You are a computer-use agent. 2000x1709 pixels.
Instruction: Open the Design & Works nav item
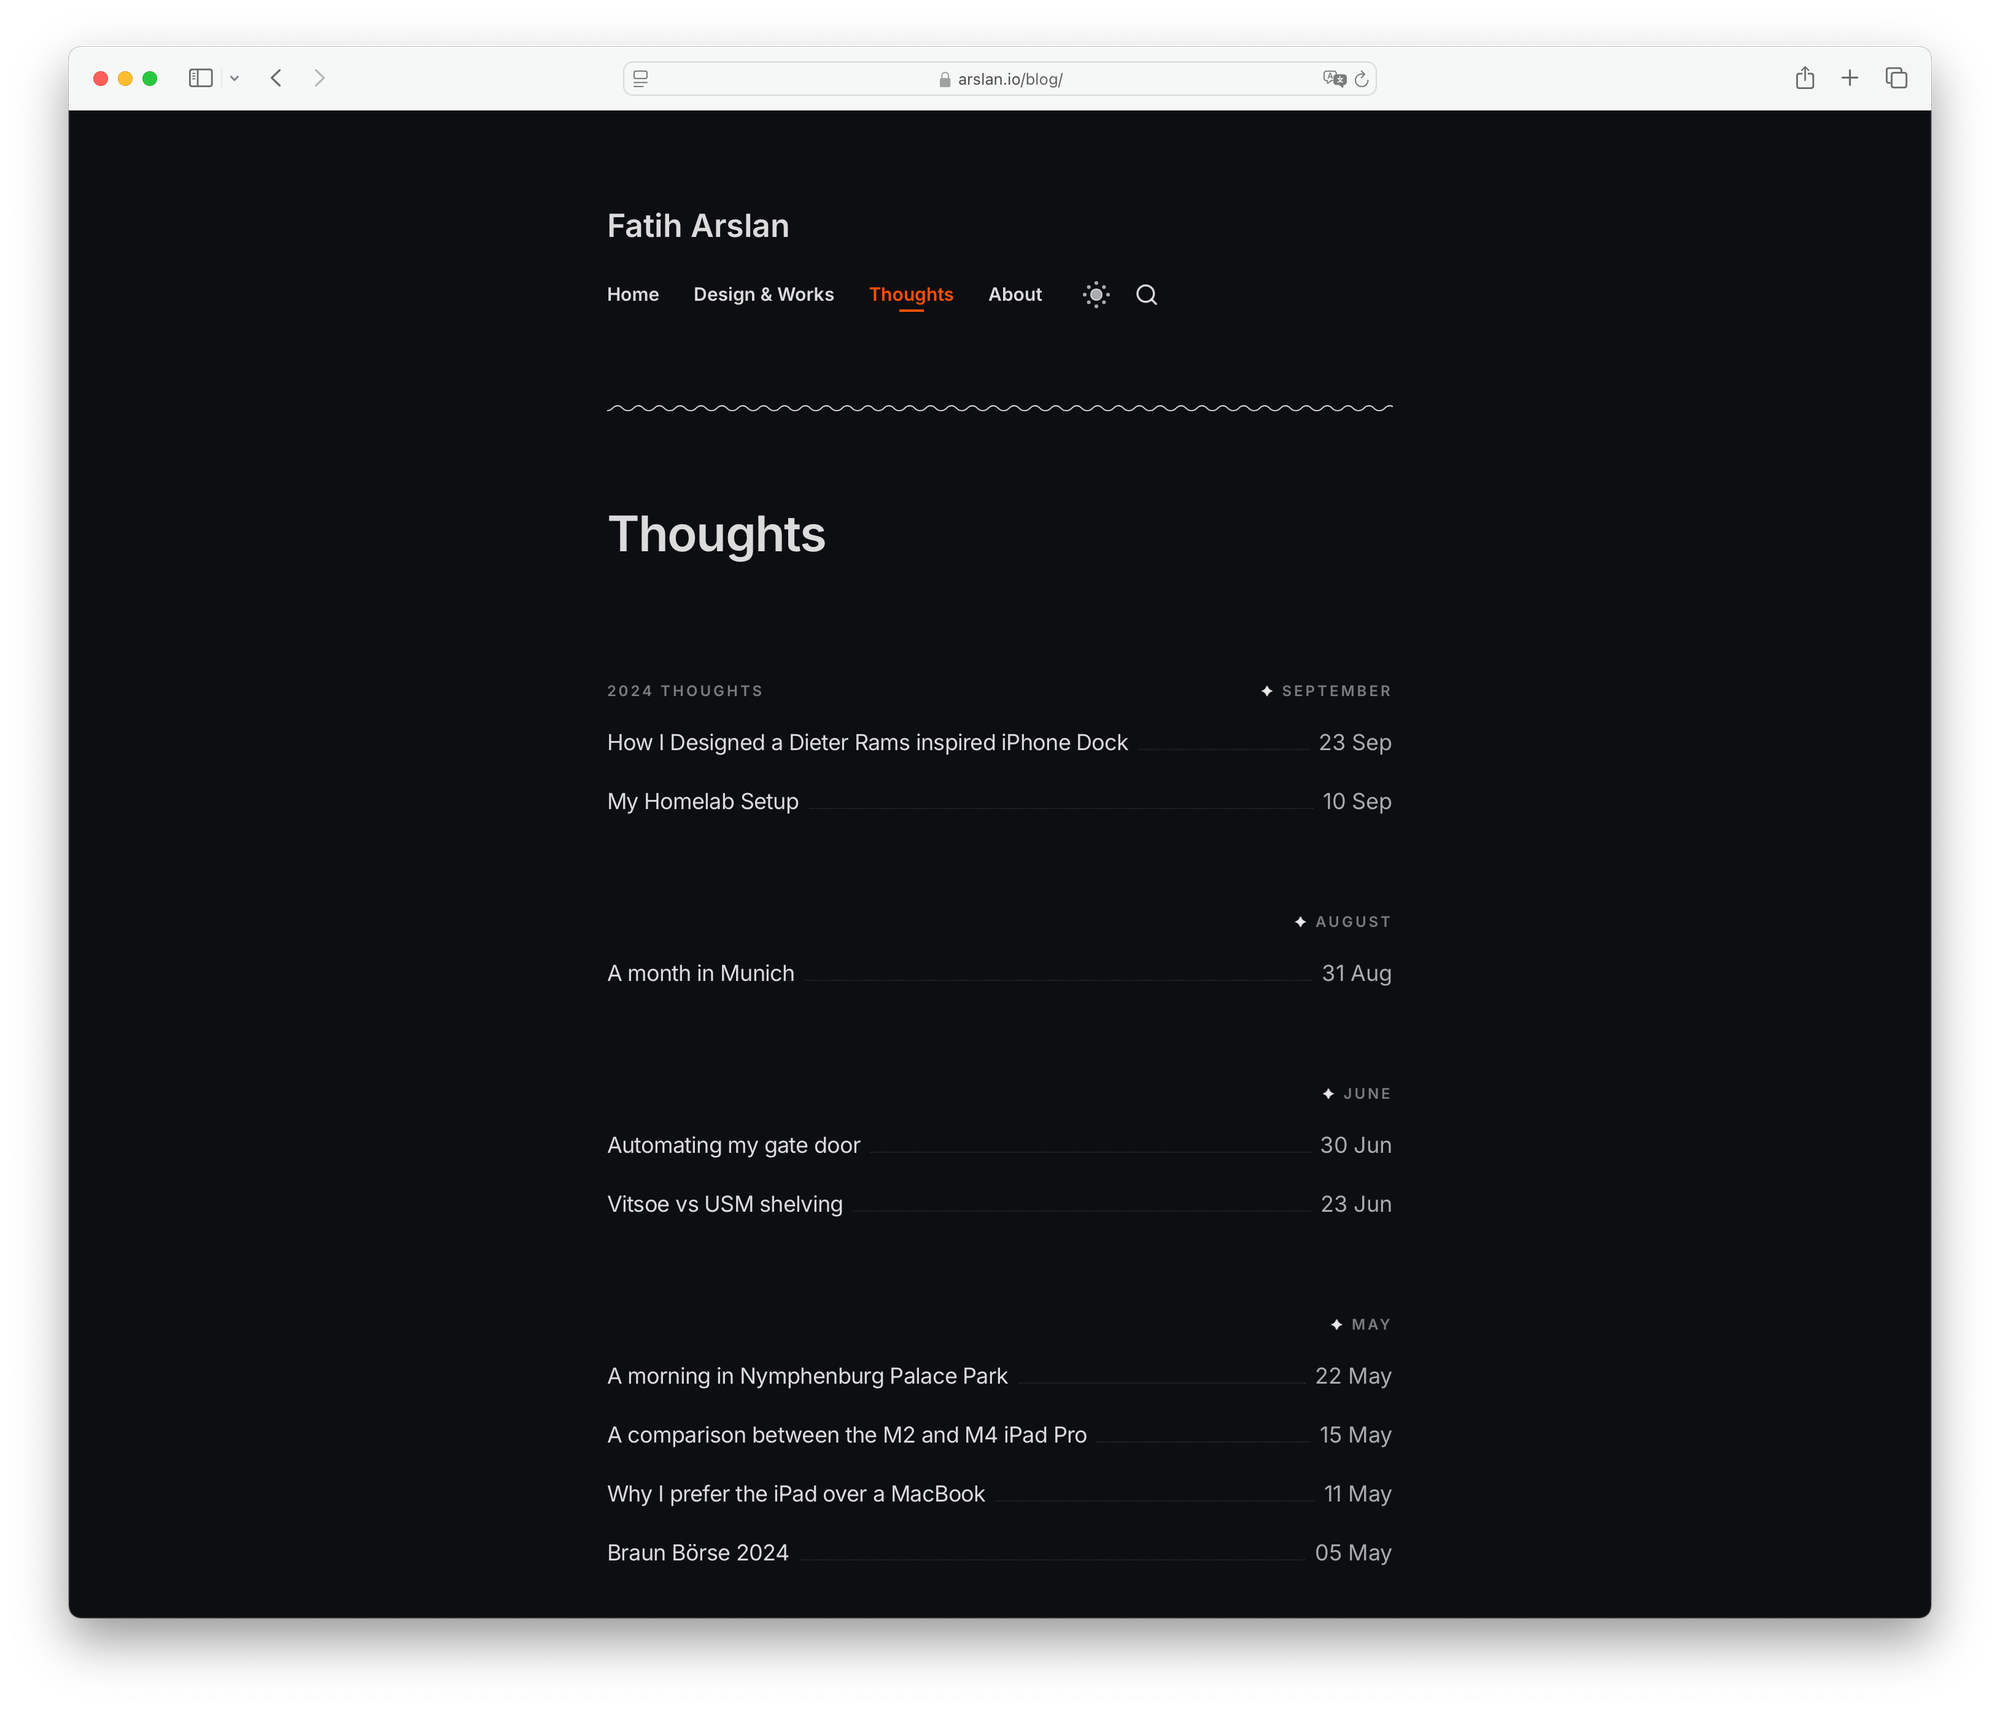point(763,294)
